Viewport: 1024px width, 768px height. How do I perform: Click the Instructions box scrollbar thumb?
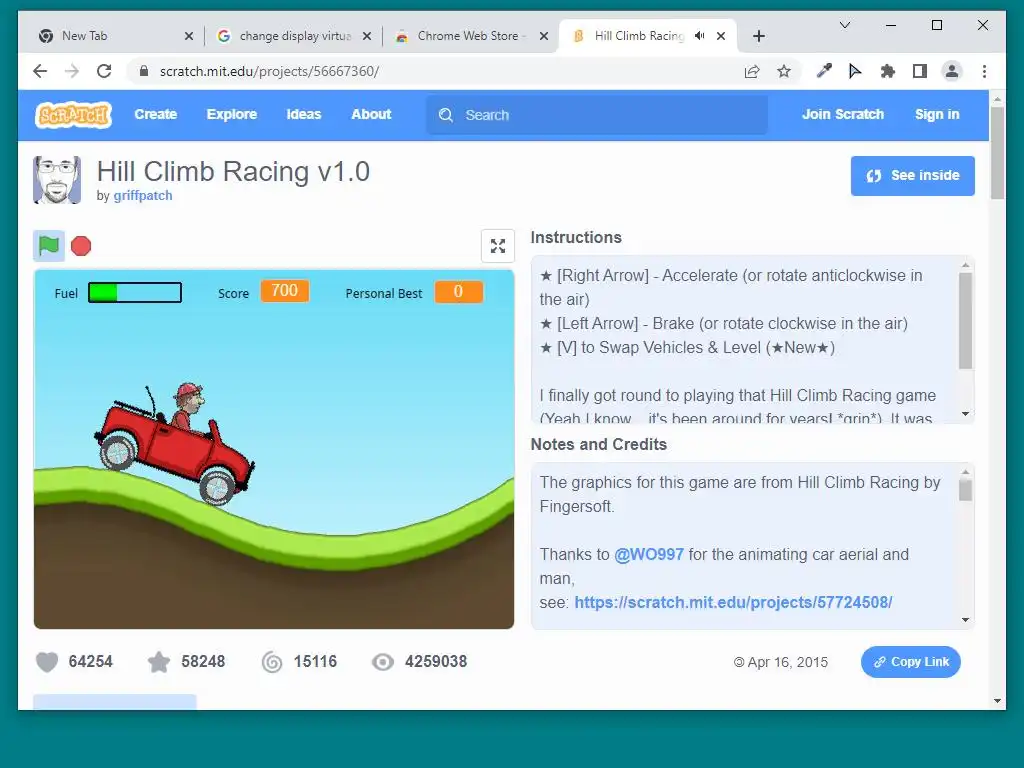click(x=965, y=321)
